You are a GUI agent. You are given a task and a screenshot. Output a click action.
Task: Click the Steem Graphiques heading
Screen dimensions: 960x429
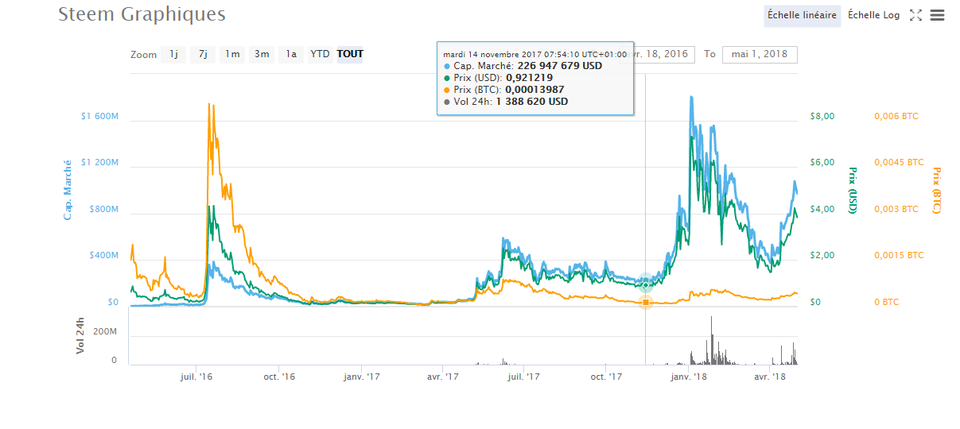tap(141, 15)
